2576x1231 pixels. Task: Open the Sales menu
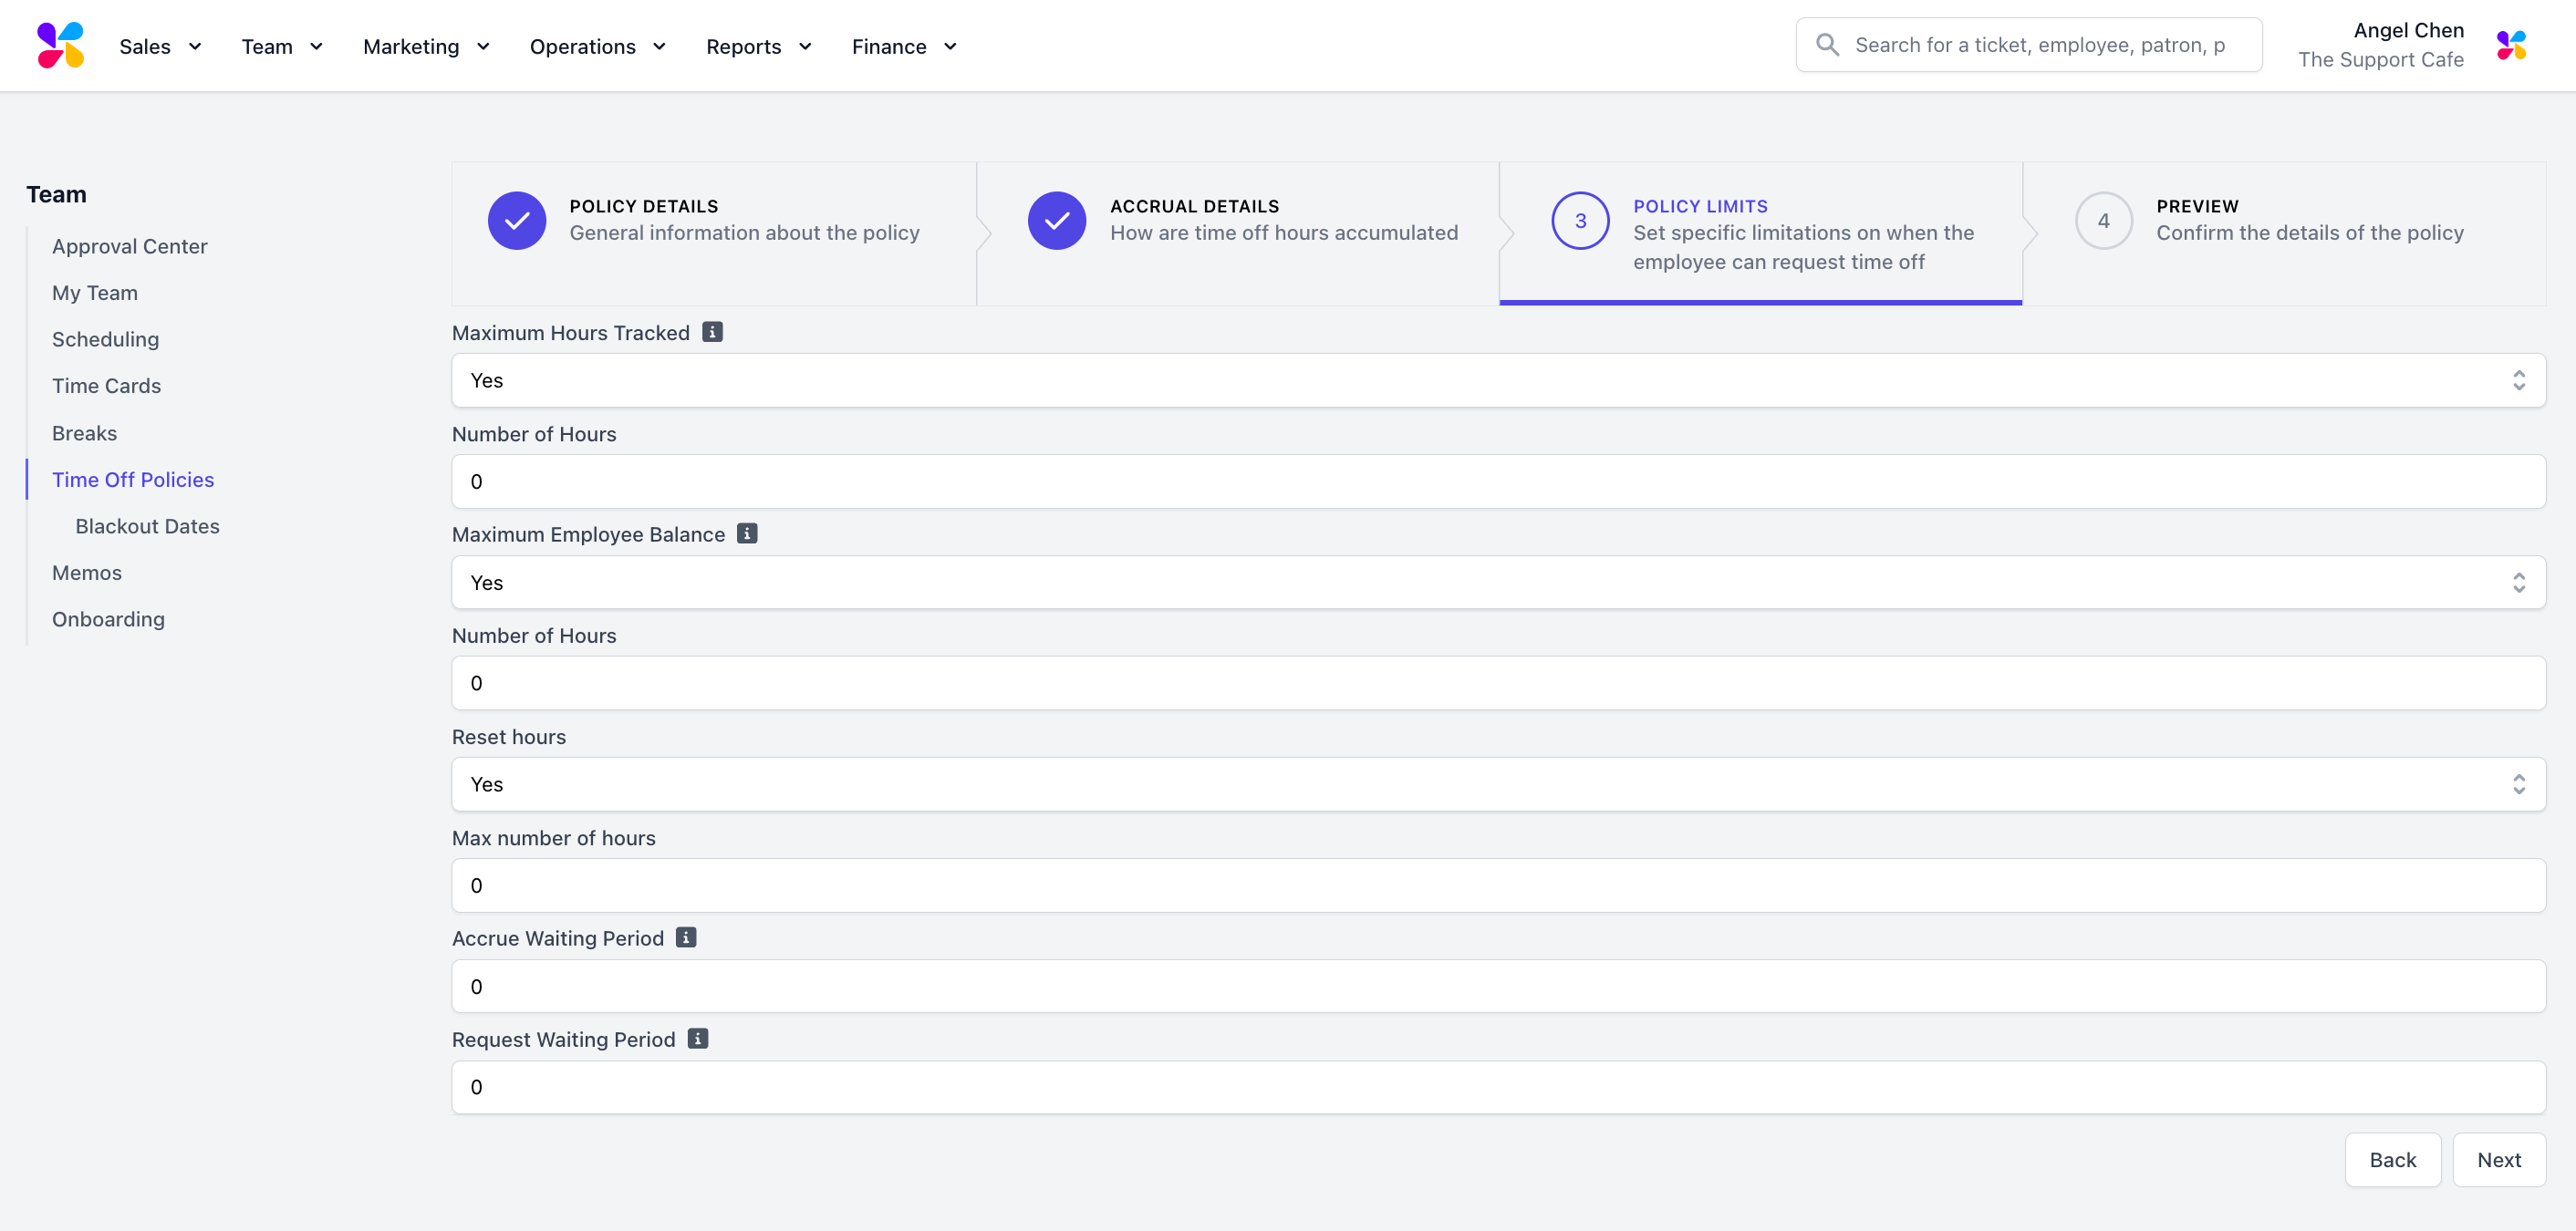[x=161, y=46]
